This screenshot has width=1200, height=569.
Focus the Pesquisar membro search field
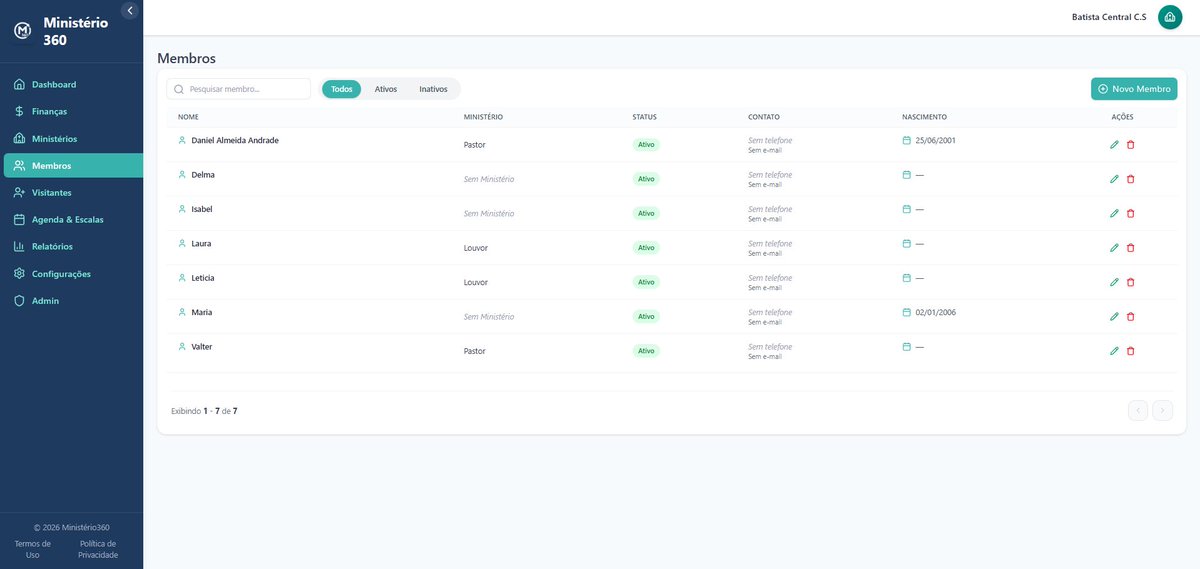click(238, 89)
